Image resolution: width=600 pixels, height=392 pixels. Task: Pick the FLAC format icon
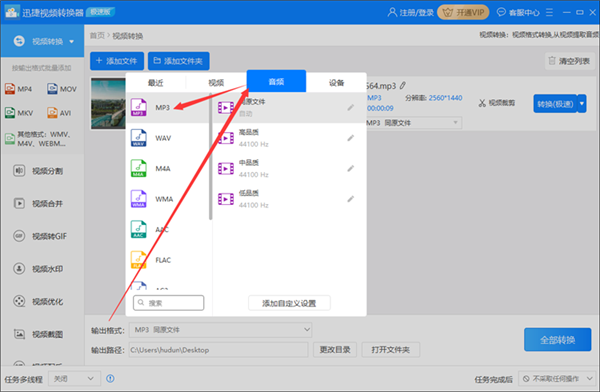[x=139, y=260]
